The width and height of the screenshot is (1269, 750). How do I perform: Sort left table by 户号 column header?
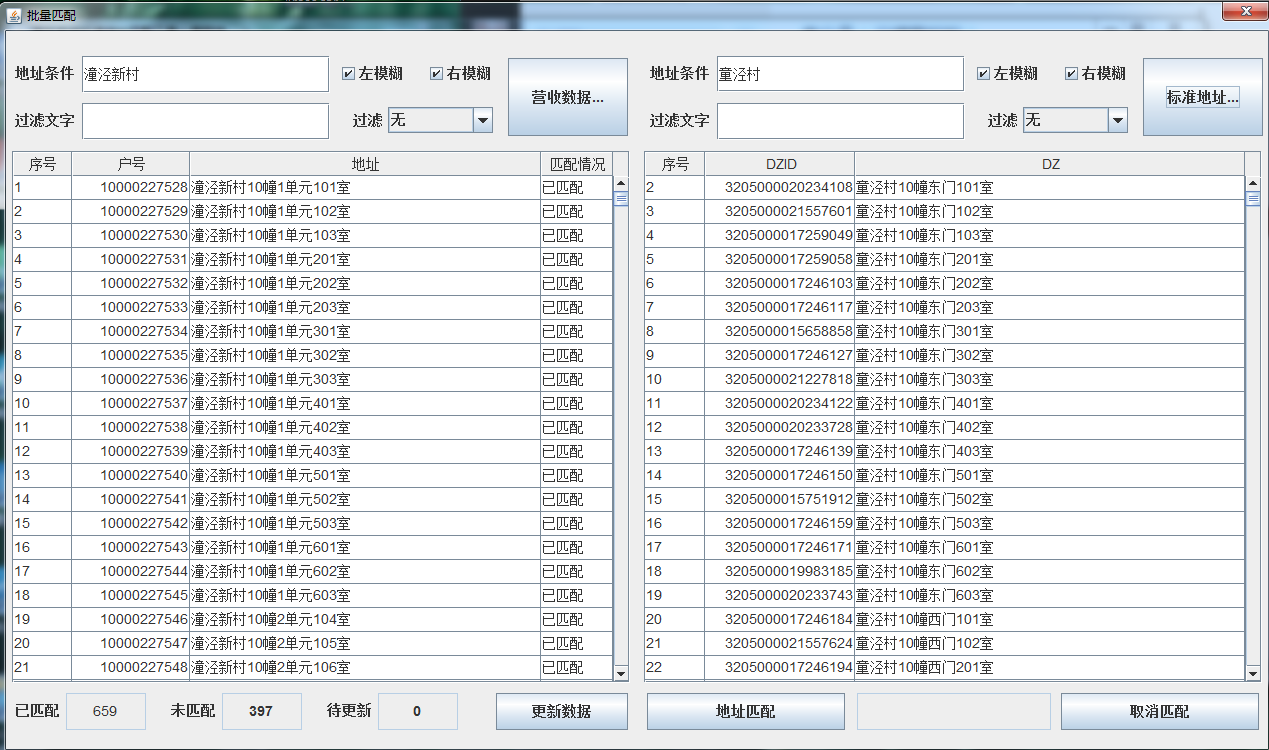point(131,164)
